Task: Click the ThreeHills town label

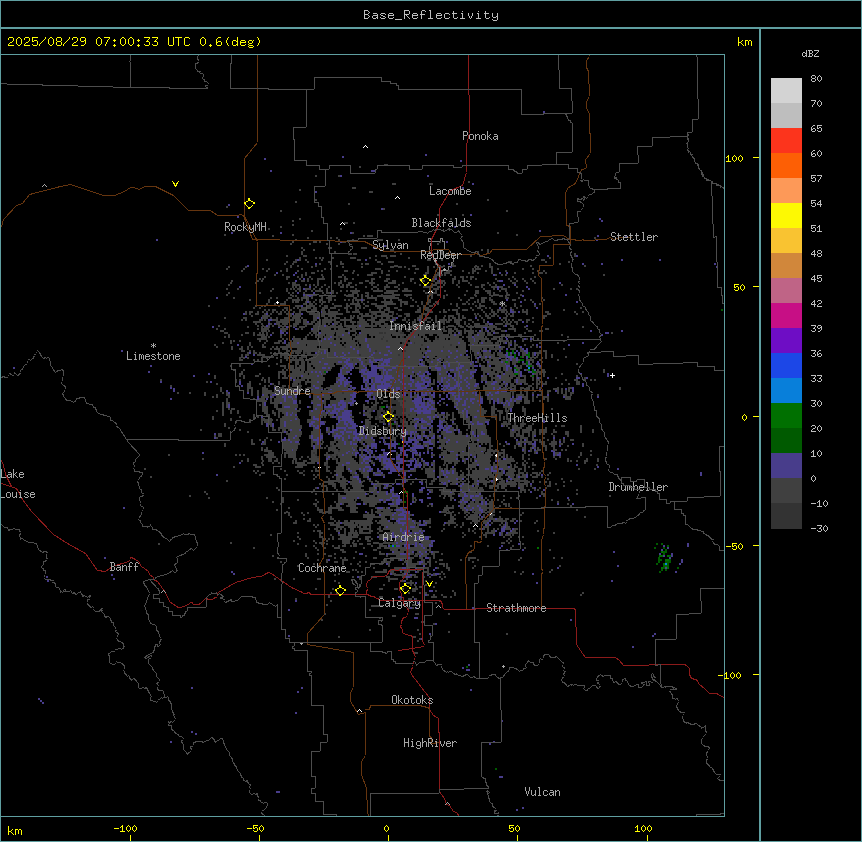Action: [x=537, y=418]
